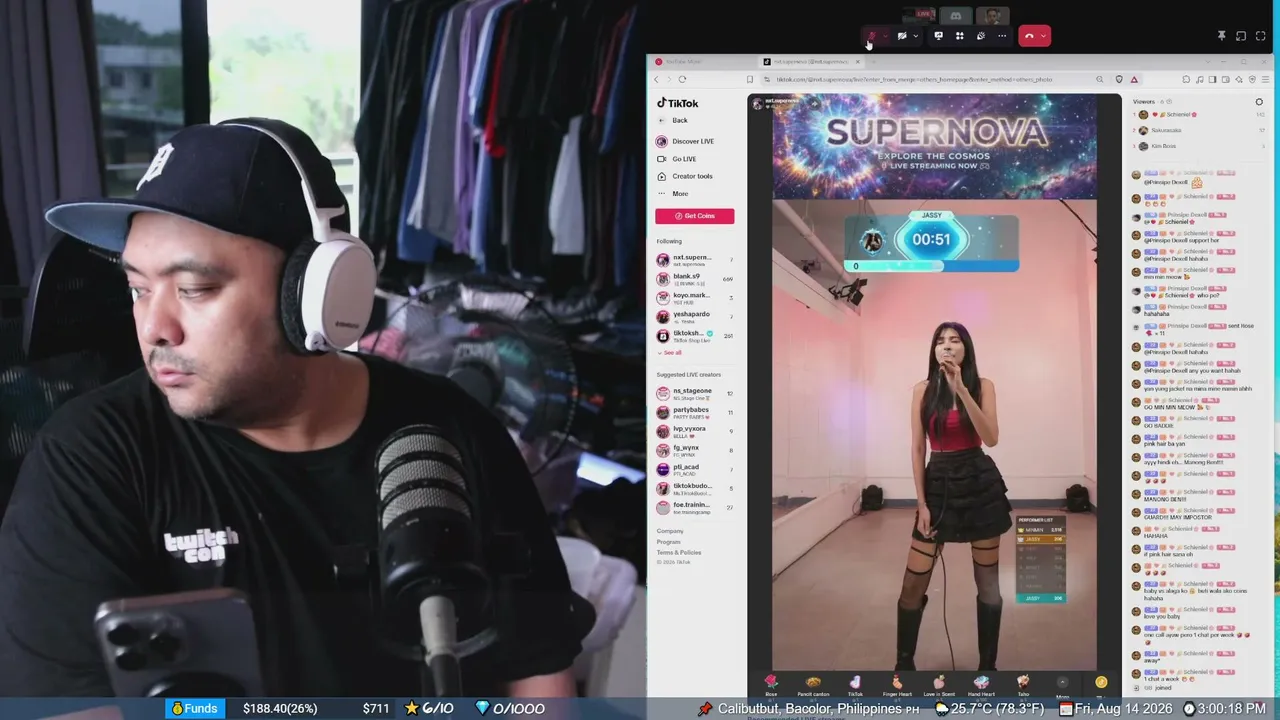The width and height of the screenshot is (1280, 720).
Task: Open suggested creator lvp_vyxora
Action: tap(695, 431)
